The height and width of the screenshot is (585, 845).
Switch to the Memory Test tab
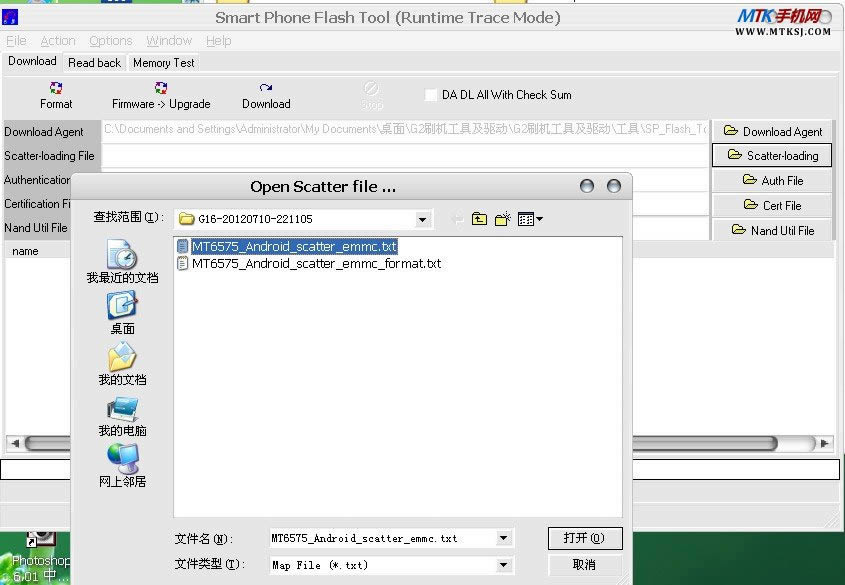pos(163,62)
